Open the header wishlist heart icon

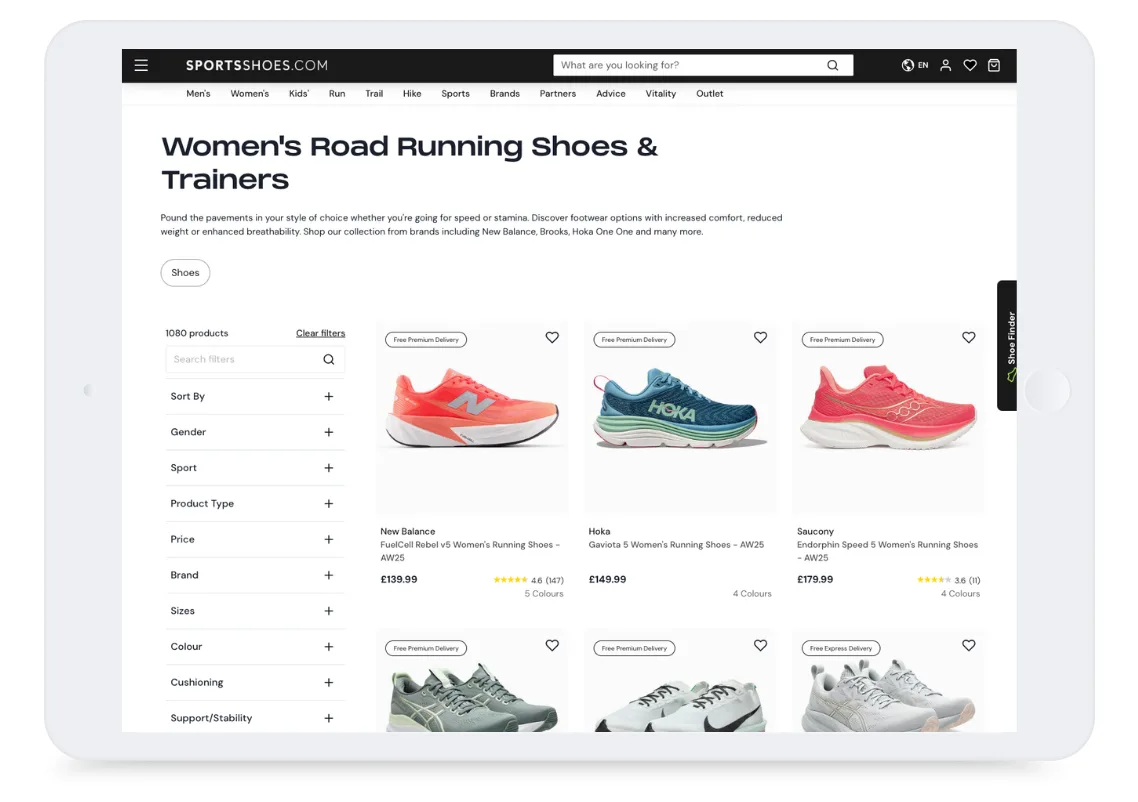pos(970,65)
